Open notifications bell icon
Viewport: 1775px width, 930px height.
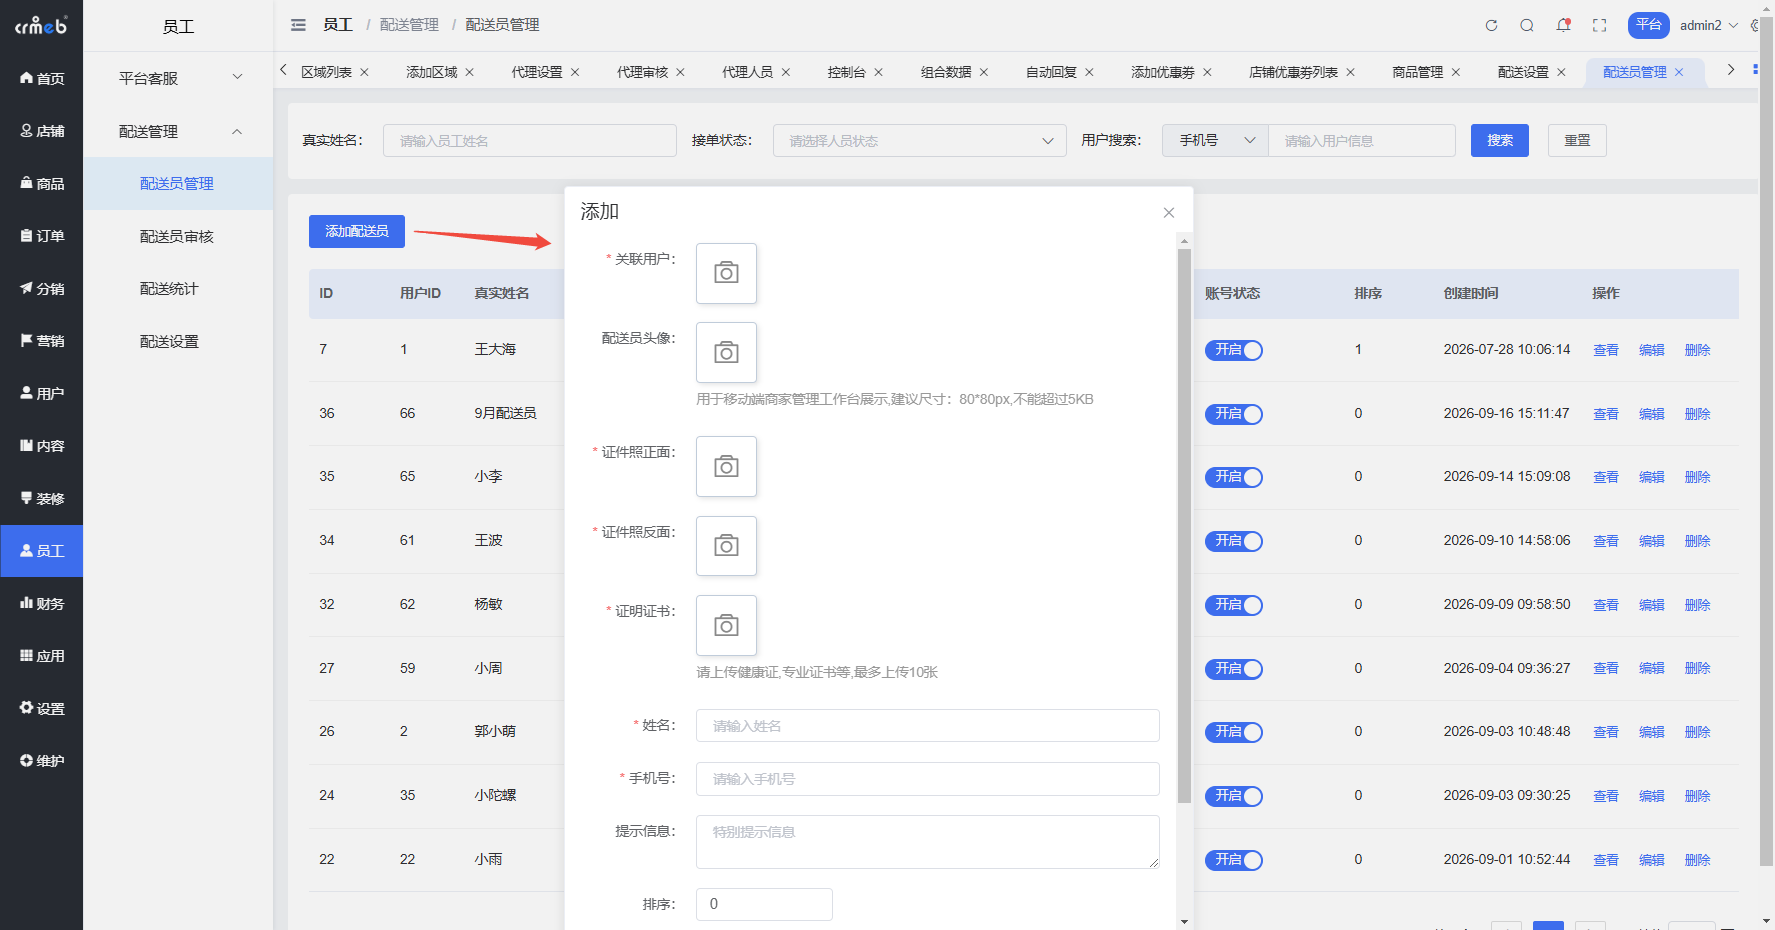[x=1563, y=25]
